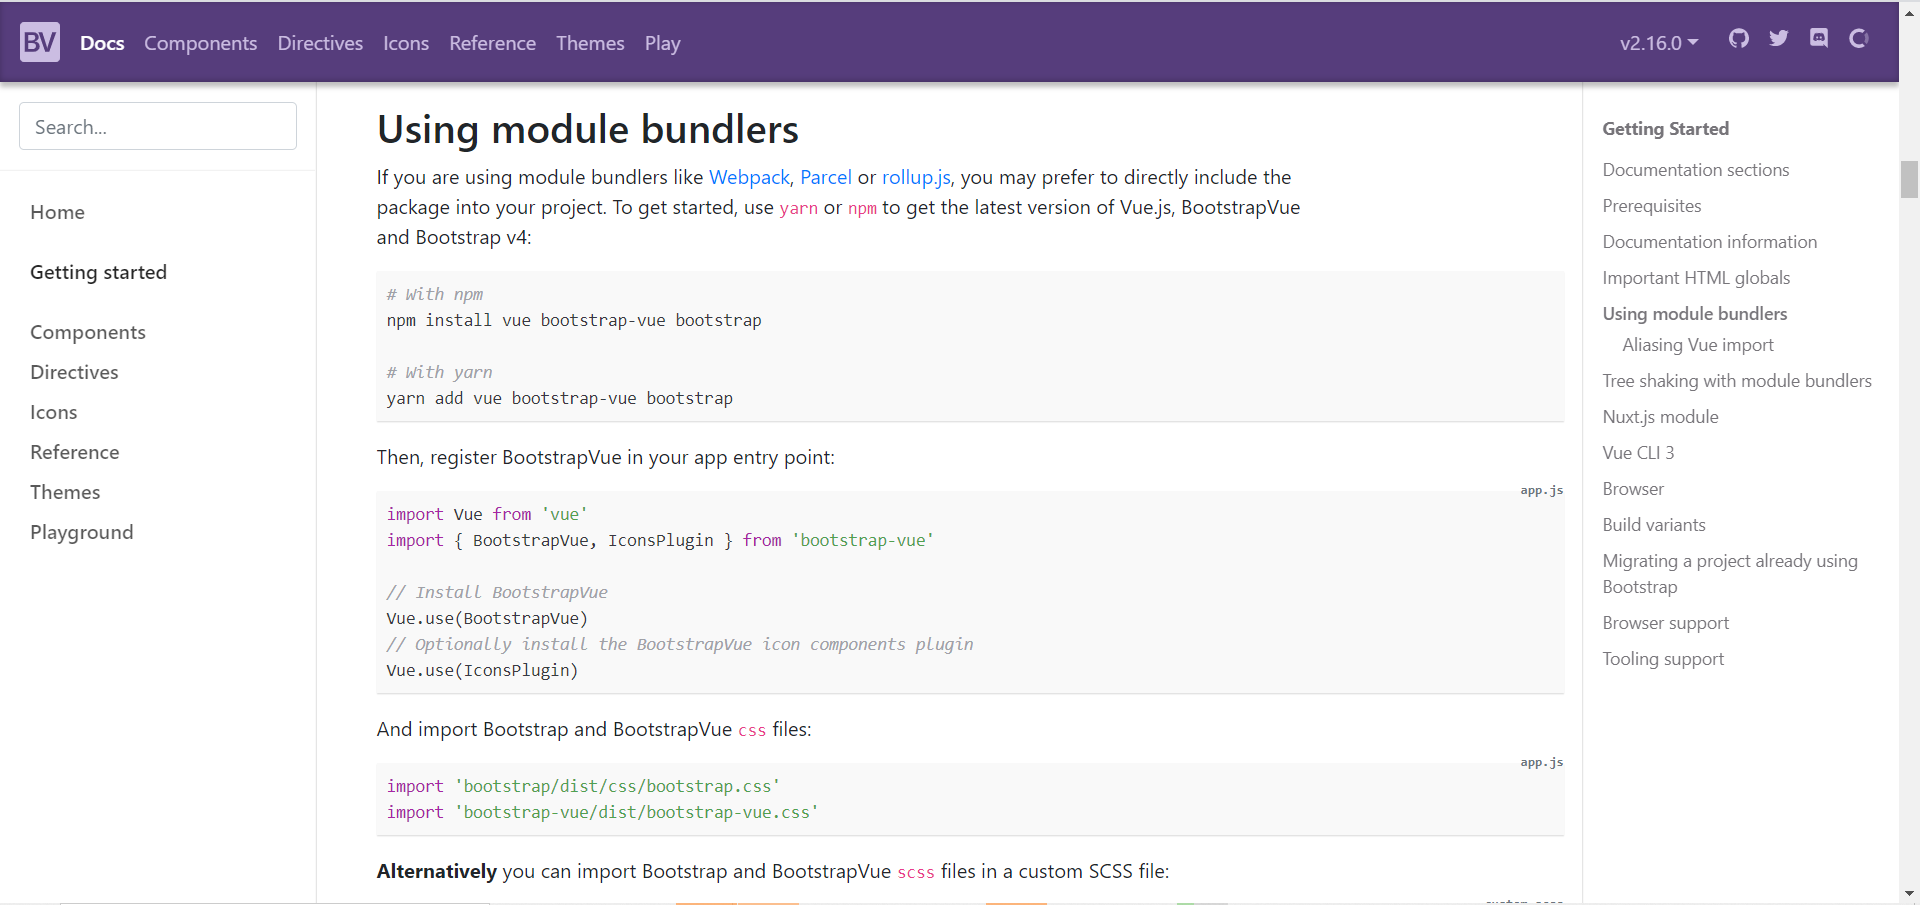
Task: Open Icons in left sidebar
Action: tap(53, 412)
